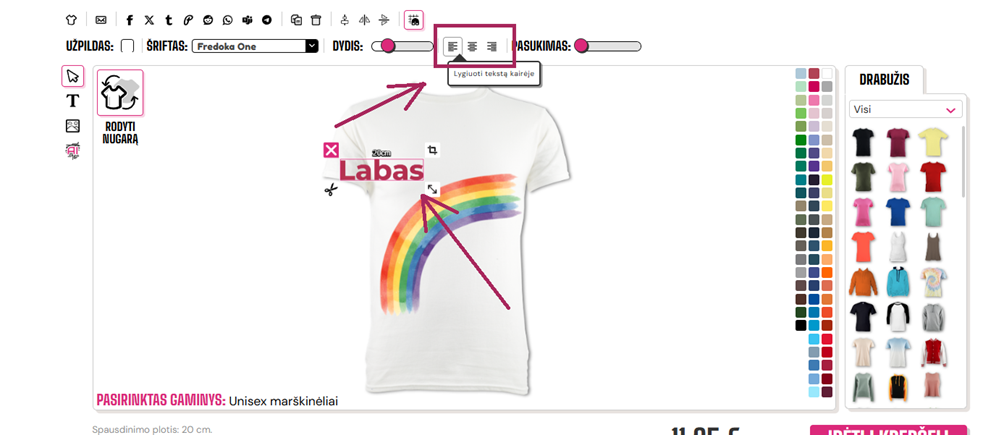Click Rodyti nugarą to show back
Screen dimensions: 1004x435
point(120,107)
